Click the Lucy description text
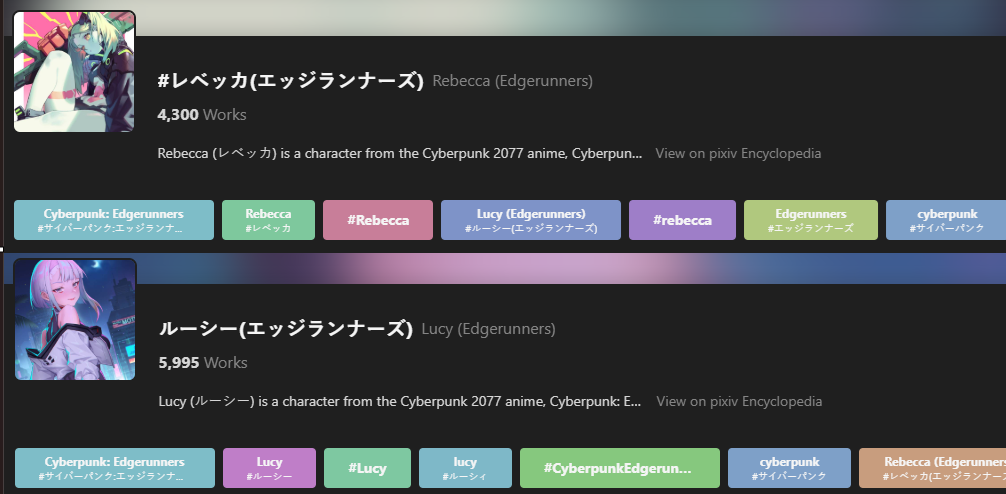Image resolution: width=1006 pixels, height=494 pixels. click(x=400, y=401)
